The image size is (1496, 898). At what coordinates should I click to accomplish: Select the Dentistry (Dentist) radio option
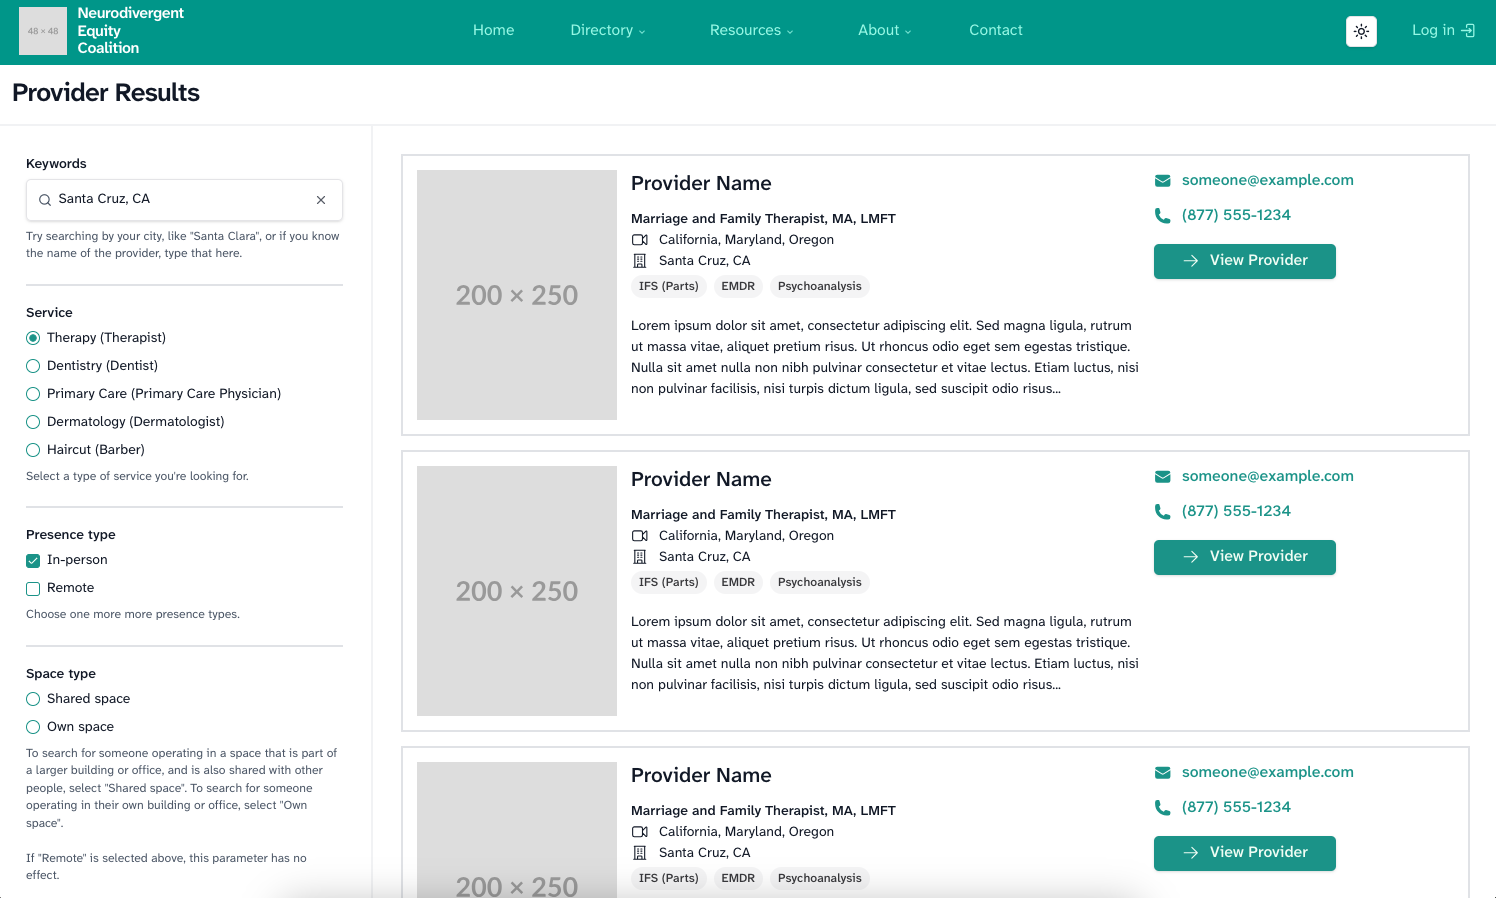pos(33,366)
